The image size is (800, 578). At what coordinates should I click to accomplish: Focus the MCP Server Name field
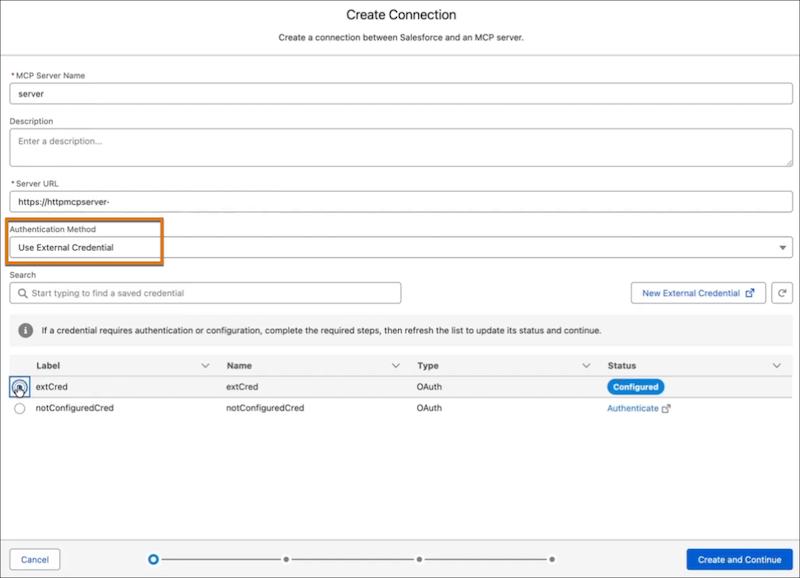coord(401,94)
